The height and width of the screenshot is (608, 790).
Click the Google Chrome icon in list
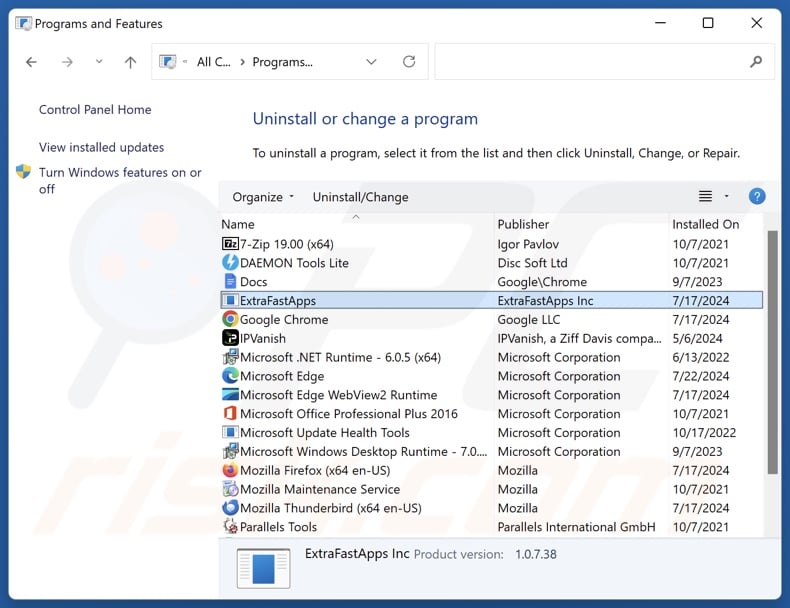pyautogui.click(x=230, y=320)
